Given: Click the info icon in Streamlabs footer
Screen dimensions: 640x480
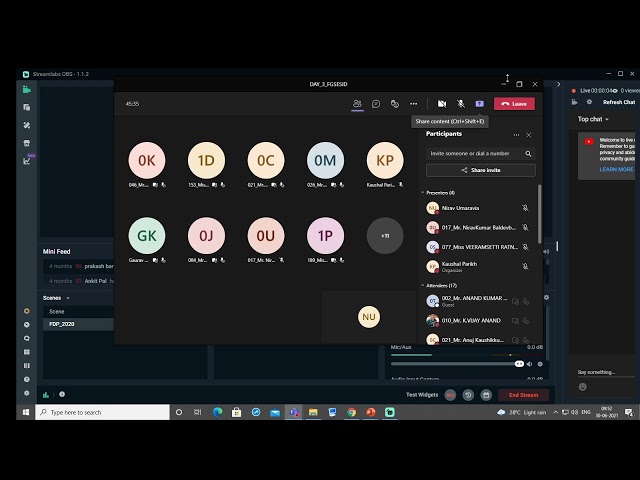Looking at the screenshot, I should tap(62, 394).
